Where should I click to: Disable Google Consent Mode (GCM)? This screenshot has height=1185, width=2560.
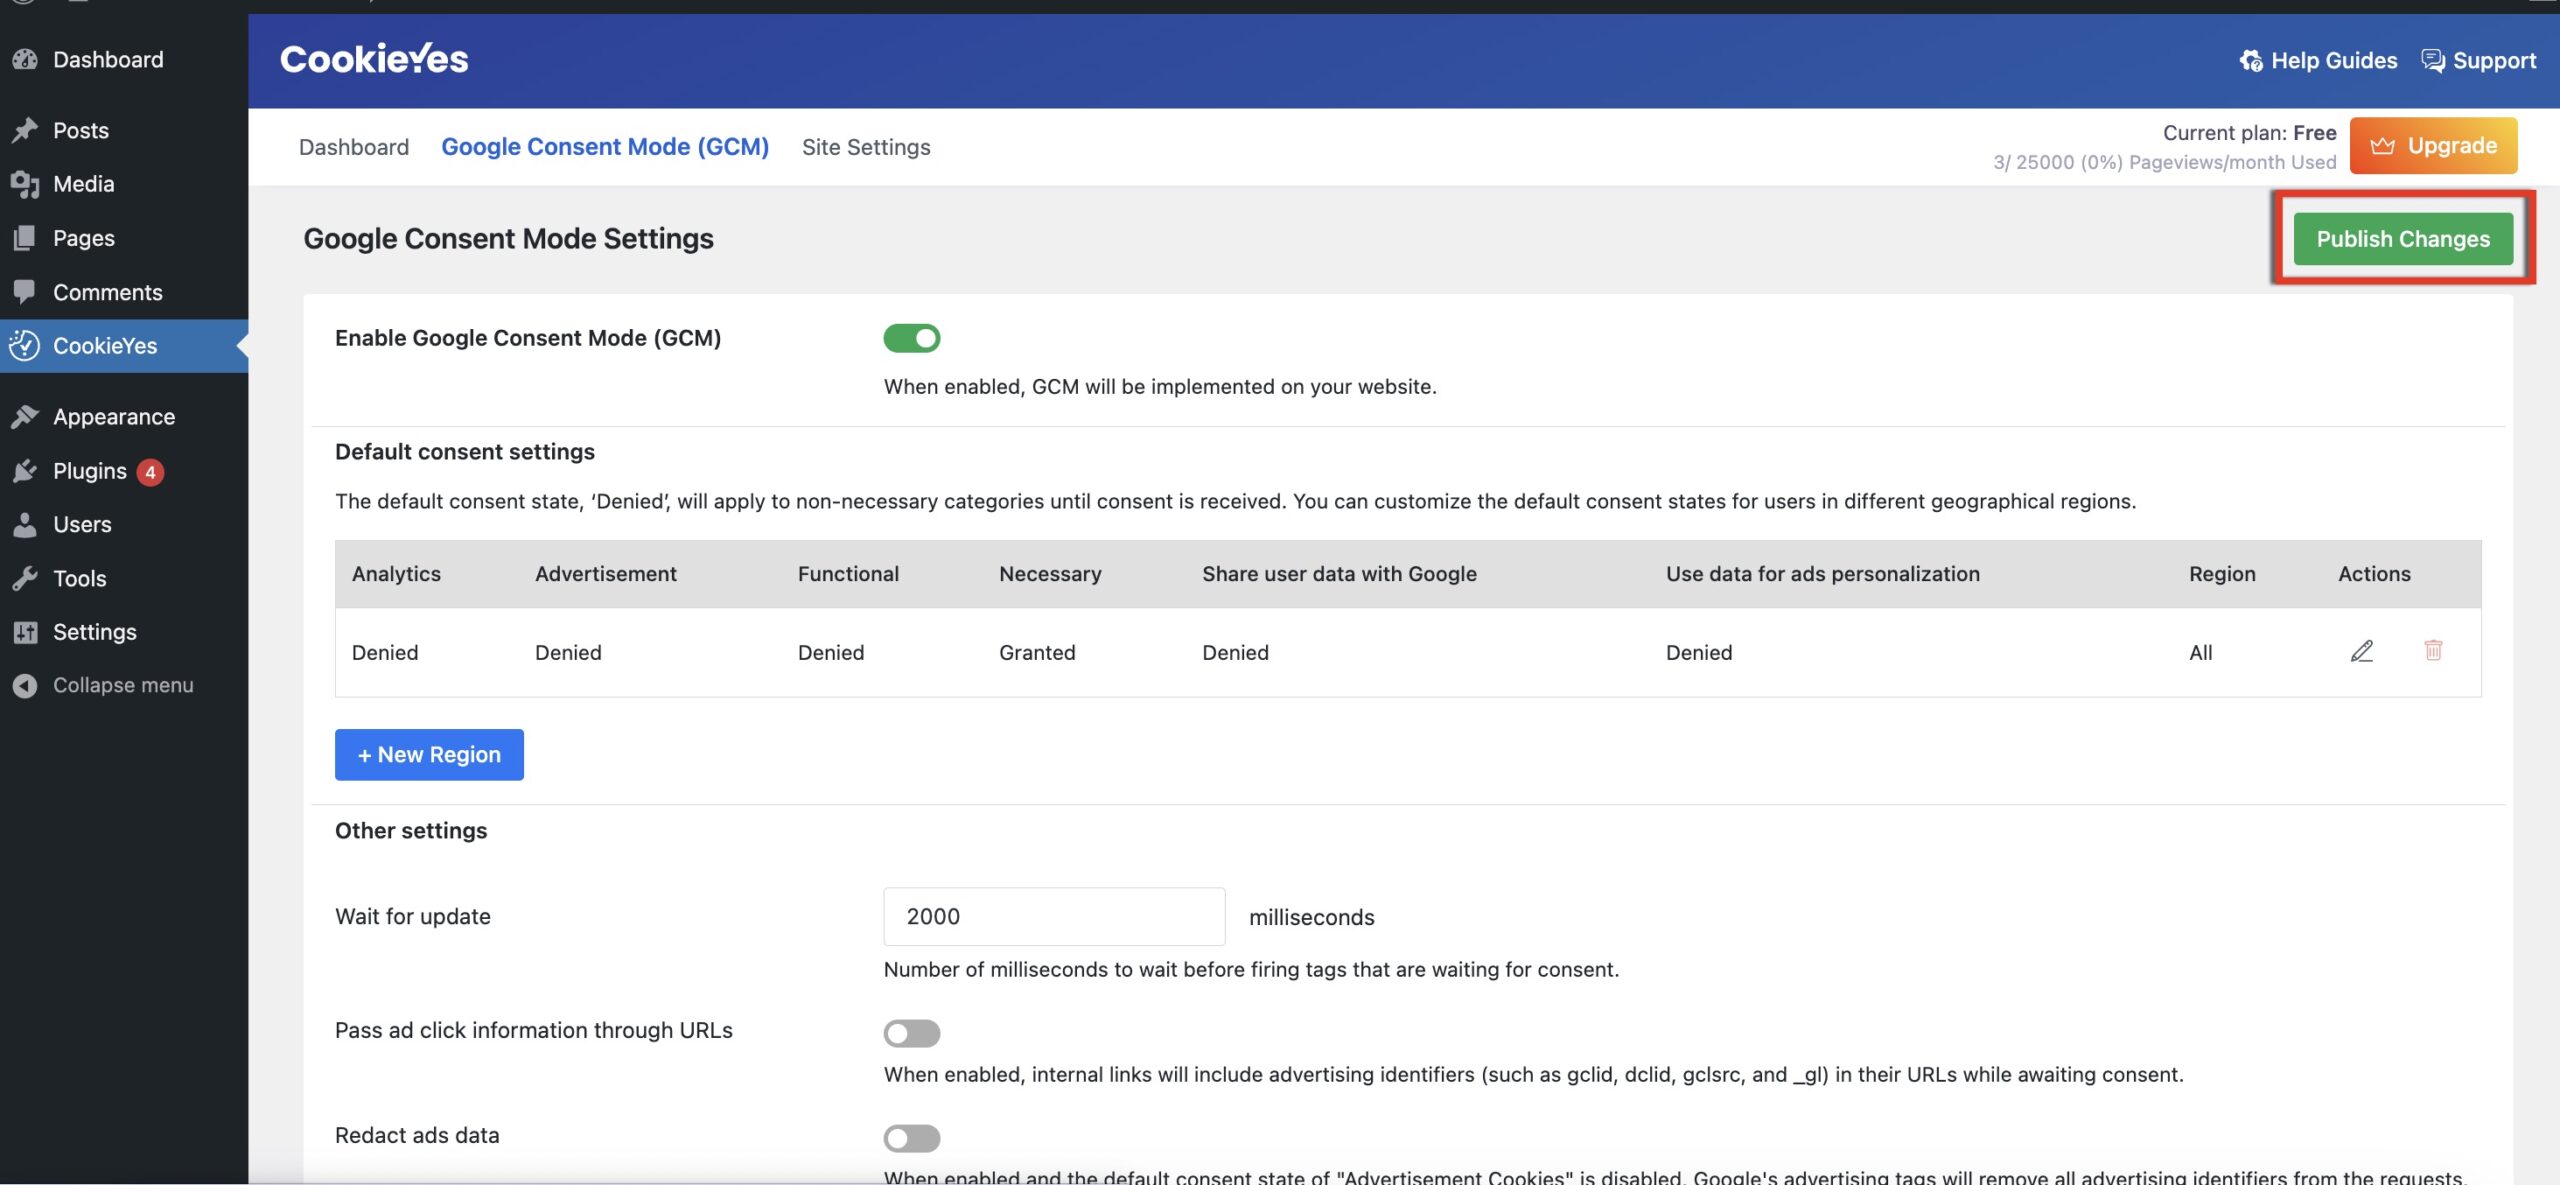pos(912,338)
